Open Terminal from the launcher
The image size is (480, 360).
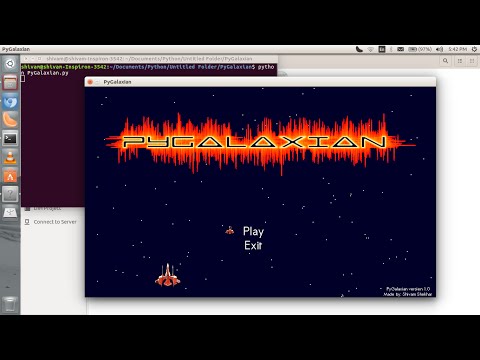pos(10,139)
